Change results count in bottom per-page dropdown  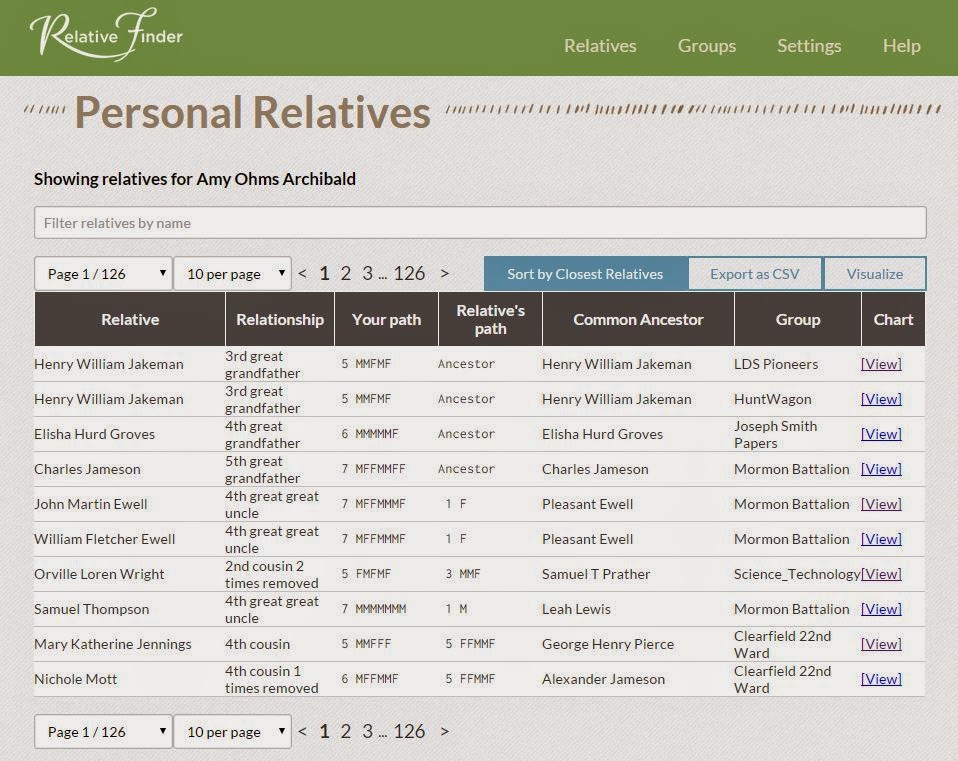[232, 731]
